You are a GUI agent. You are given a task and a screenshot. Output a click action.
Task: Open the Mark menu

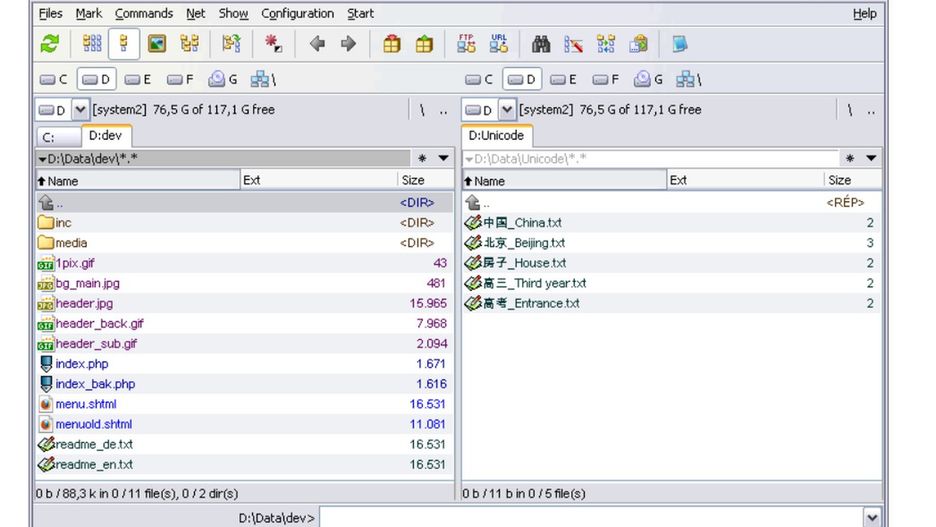pos(89,13)
